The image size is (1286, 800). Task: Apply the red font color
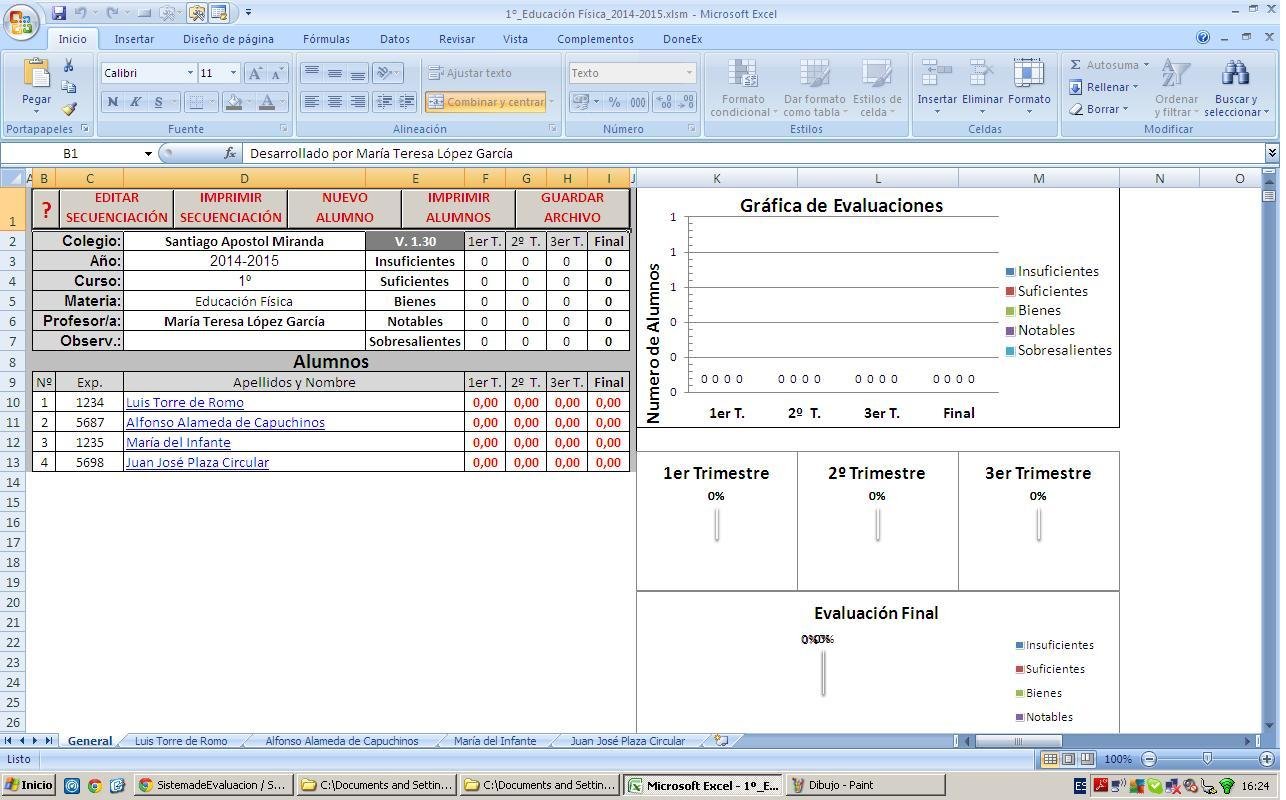point(267,102)
